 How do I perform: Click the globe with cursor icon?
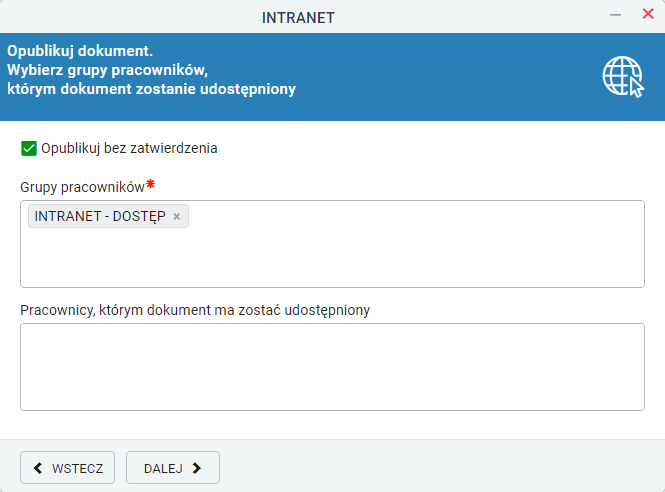coord(623,77)
